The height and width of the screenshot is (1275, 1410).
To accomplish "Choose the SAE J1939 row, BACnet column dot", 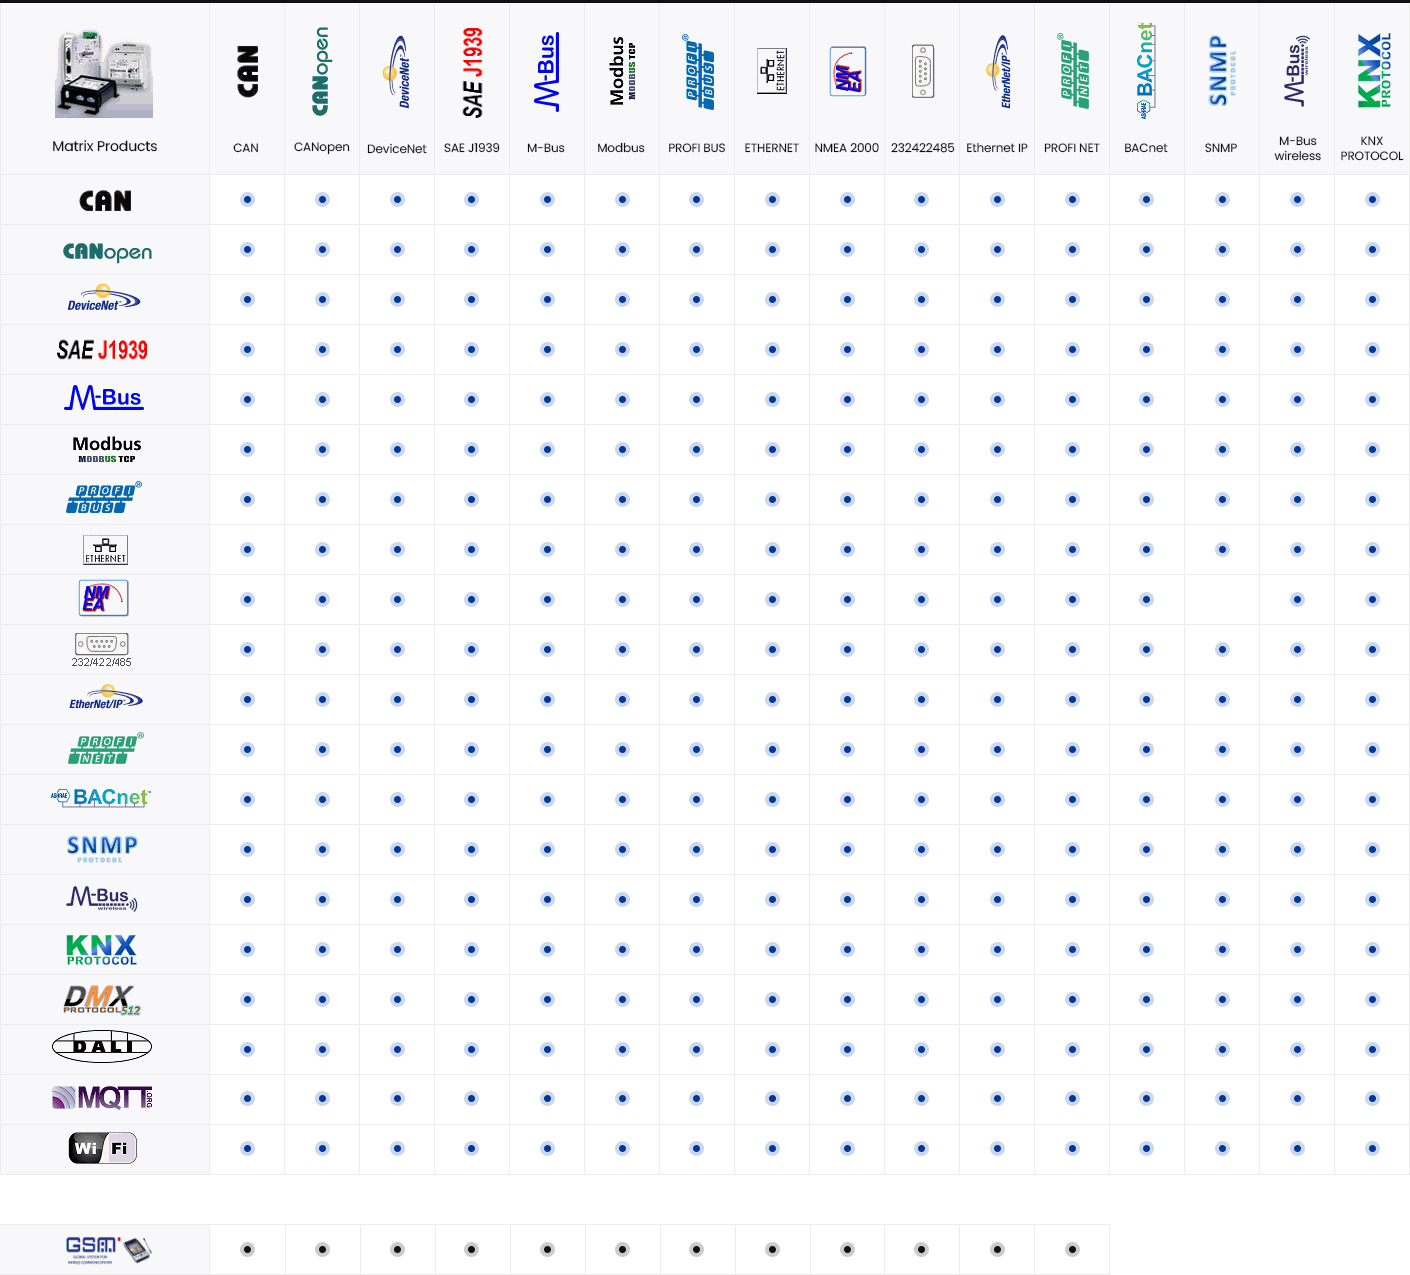I will point(1147,350).
